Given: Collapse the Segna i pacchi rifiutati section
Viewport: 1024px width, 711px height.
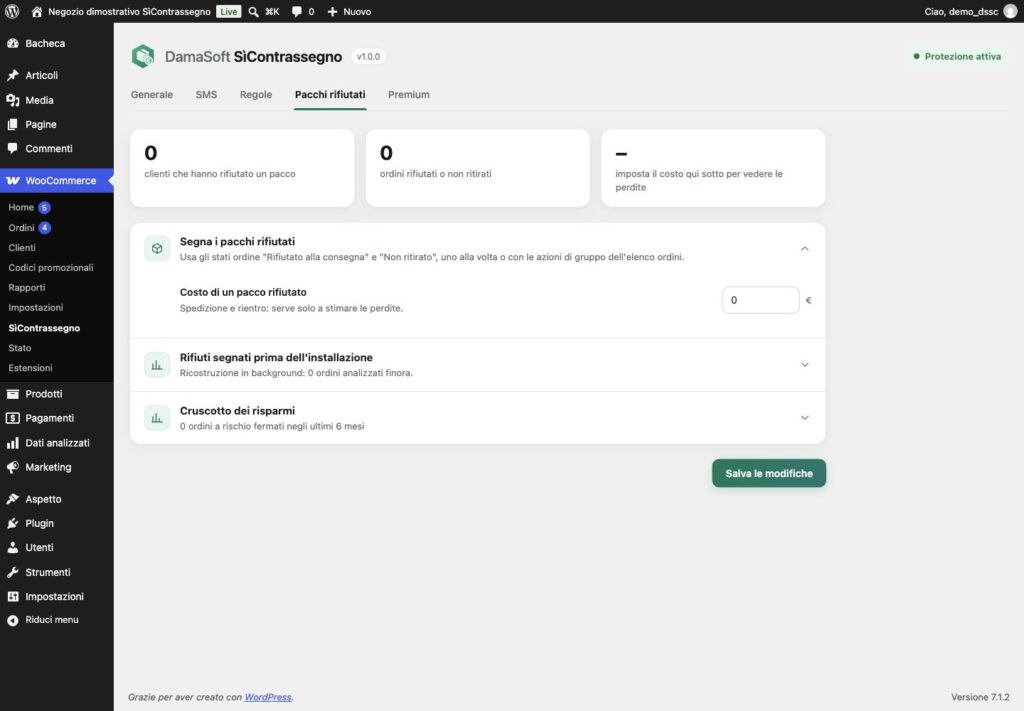Looking at the screenshot, I should [805, 249].
